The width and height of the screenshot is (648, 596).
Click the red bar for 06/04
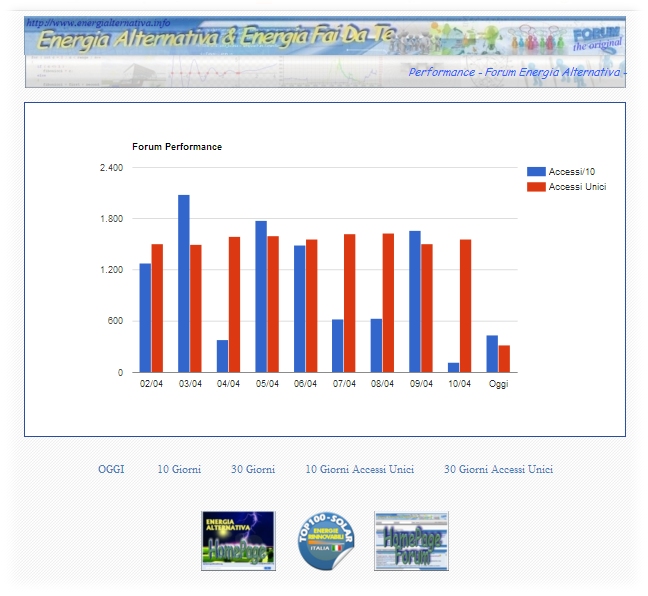click(x=312, y=306)
